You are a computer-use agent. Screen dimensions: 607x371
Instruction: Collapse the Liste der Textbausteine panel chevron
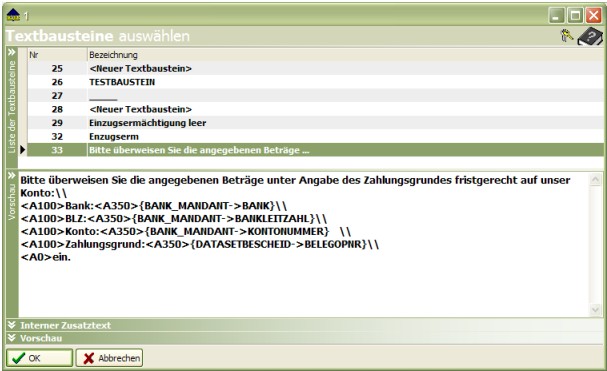click(12, 52)
